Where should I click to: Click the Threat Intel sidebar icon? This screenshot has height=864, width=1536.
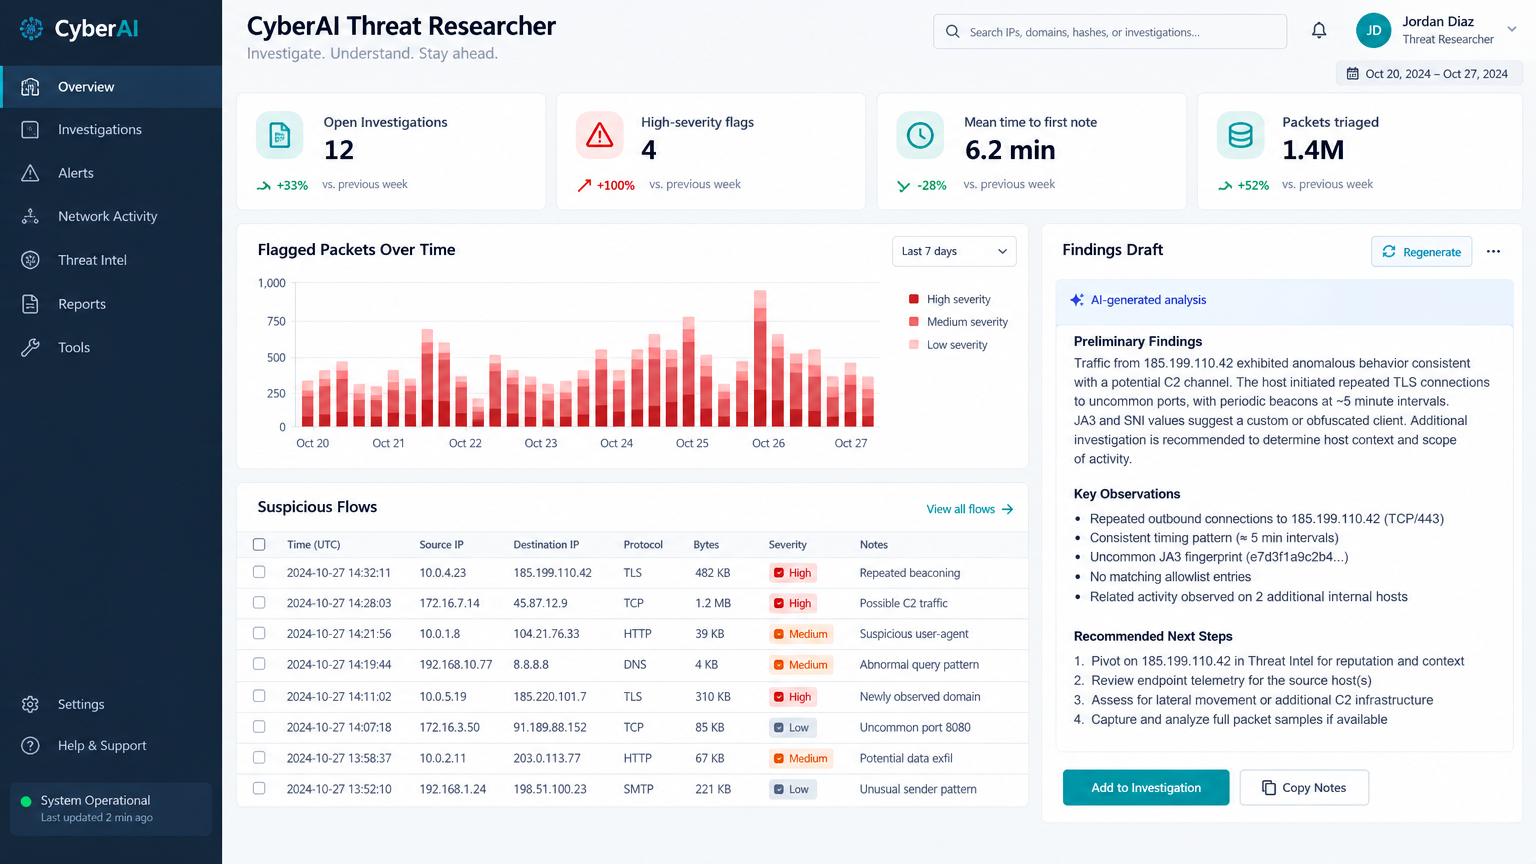(x=31, y=260)
